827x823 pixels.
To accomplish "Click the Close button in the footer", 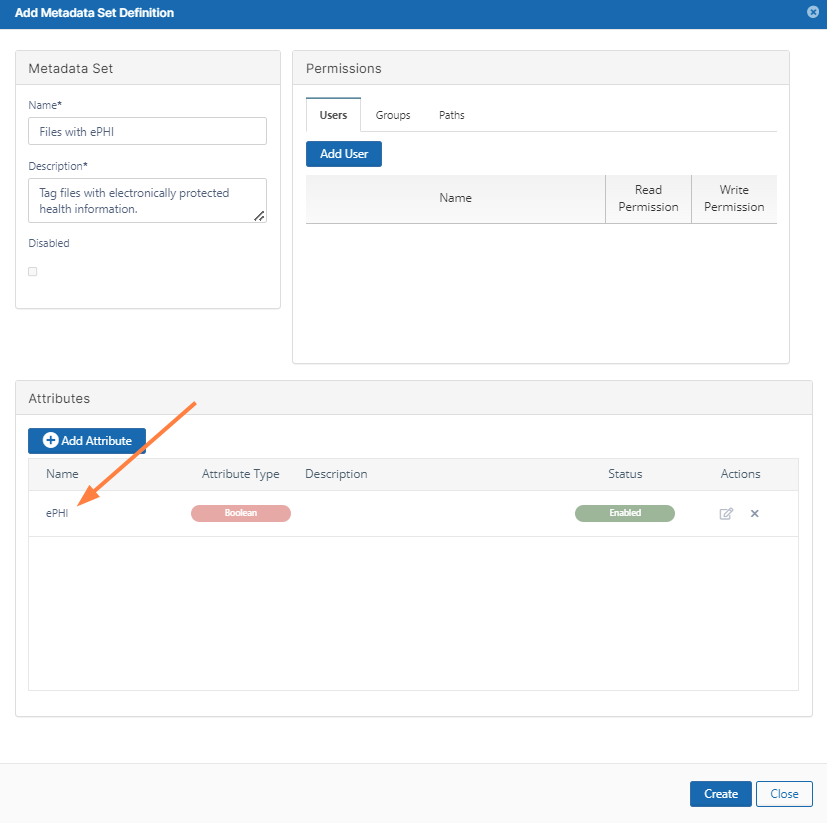I will 784,794.
